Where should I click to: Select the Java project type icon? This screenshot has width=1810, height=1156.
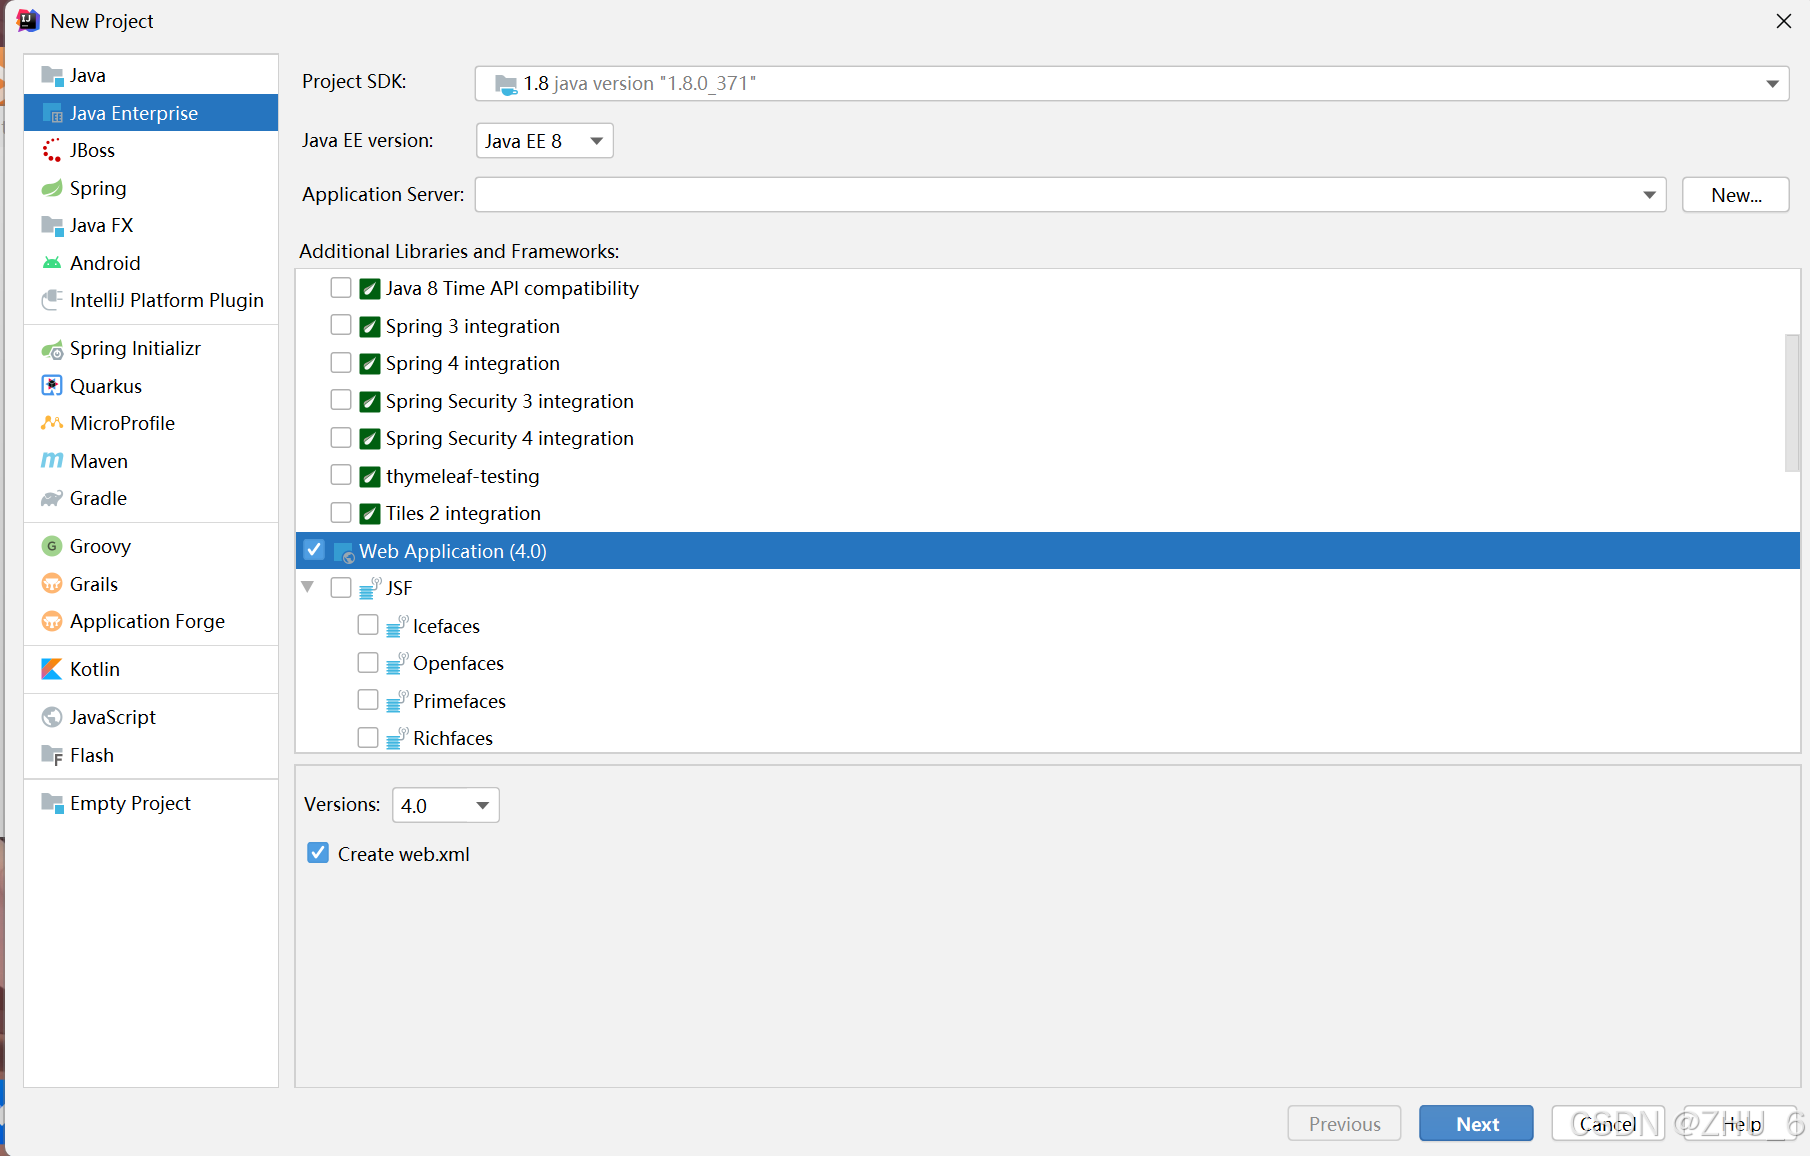coord(52,76)
